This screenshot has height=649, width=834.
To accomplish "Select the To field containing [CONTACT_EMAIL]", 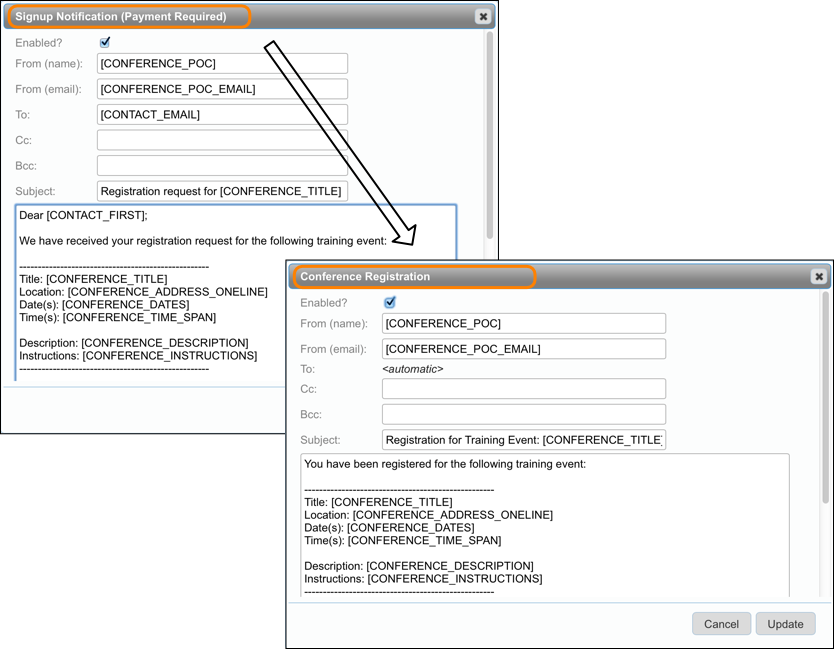I will coord(222,115).
